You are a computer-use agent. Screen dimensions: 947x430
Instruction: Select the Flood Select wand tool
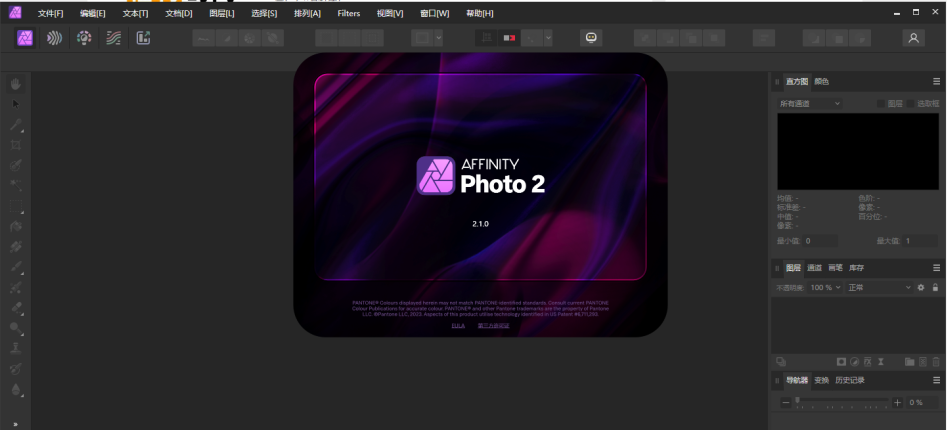16,185
